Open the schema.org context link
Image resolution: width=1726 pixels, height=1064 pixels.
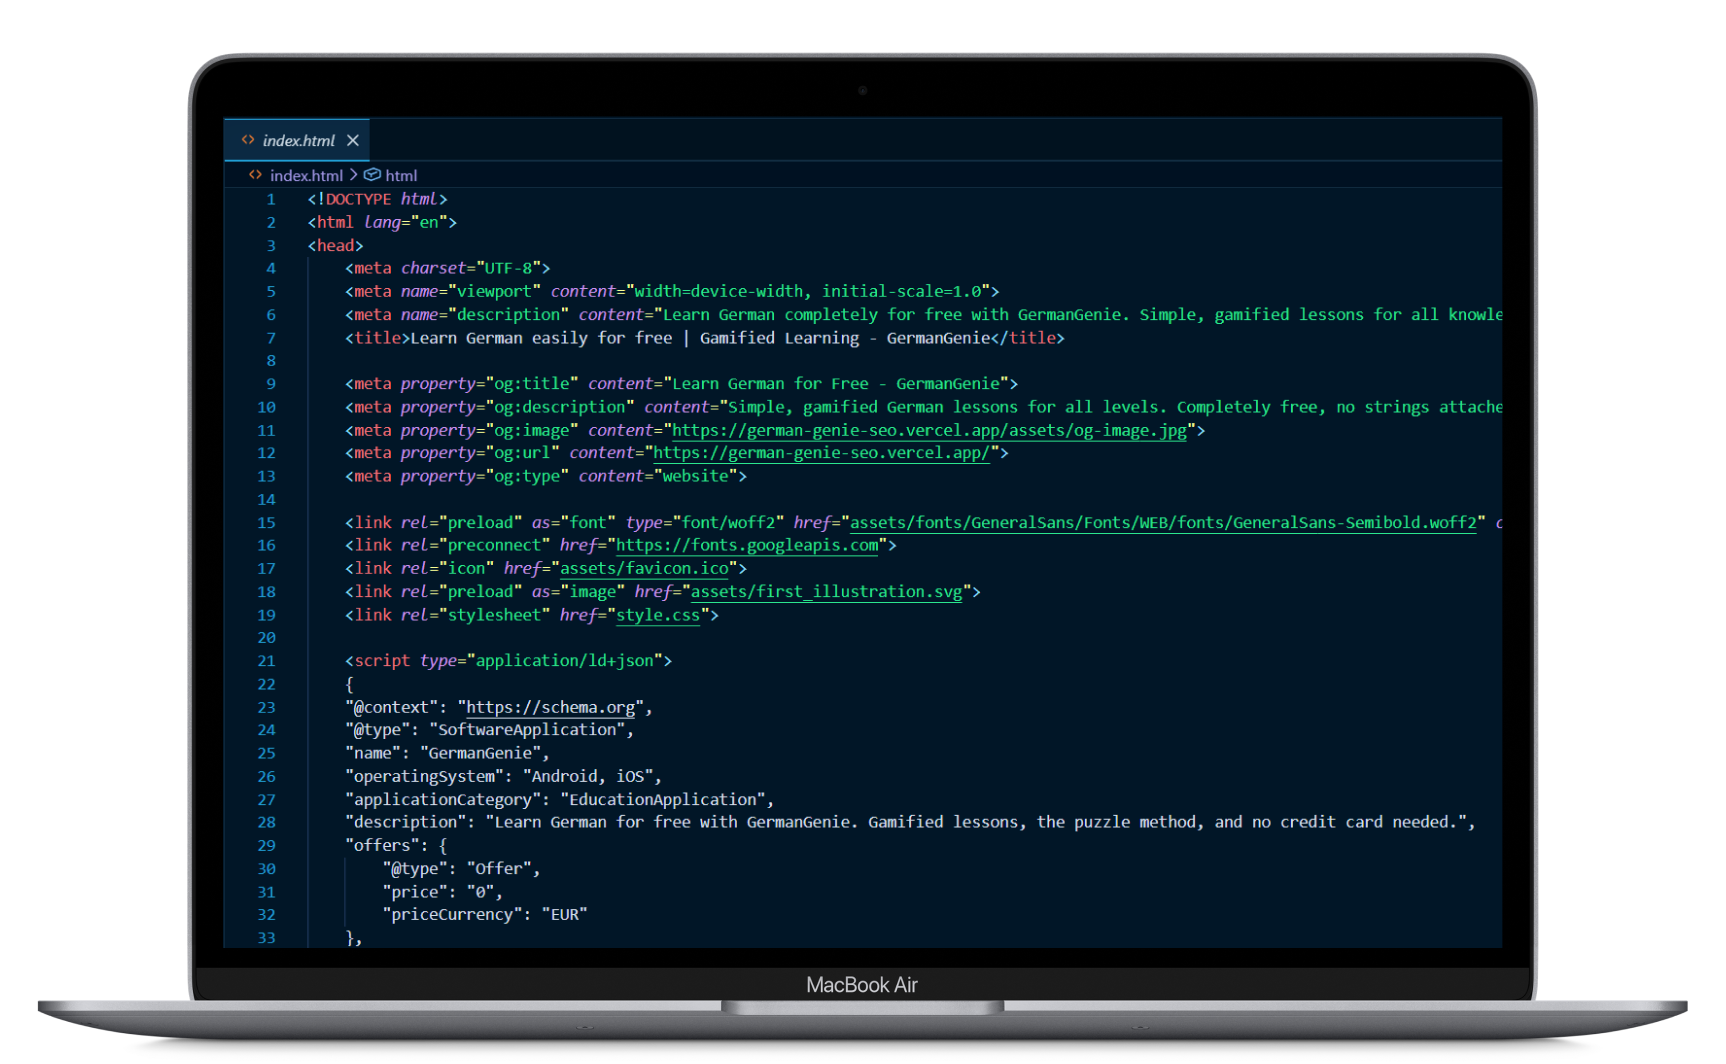(550, 707)
